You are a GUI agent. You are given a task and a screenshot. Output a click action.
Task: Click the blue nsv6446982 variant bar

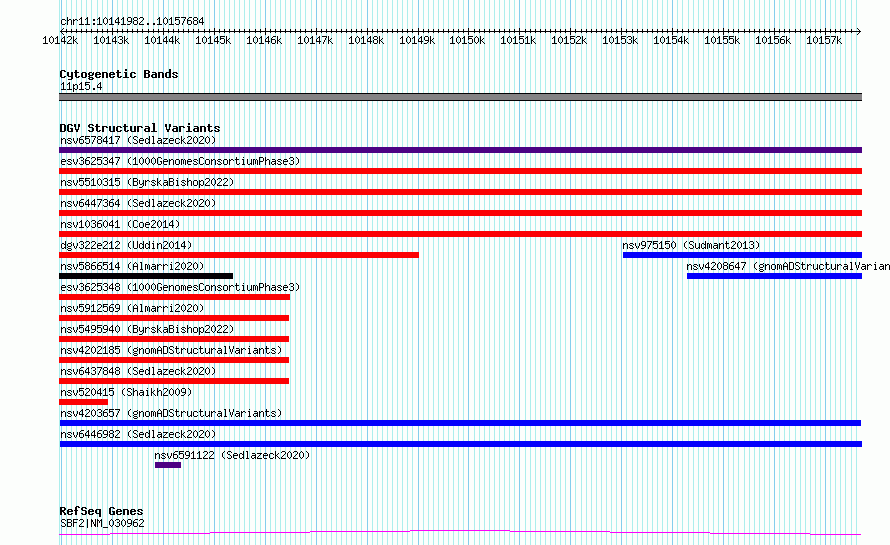[461, 444]
